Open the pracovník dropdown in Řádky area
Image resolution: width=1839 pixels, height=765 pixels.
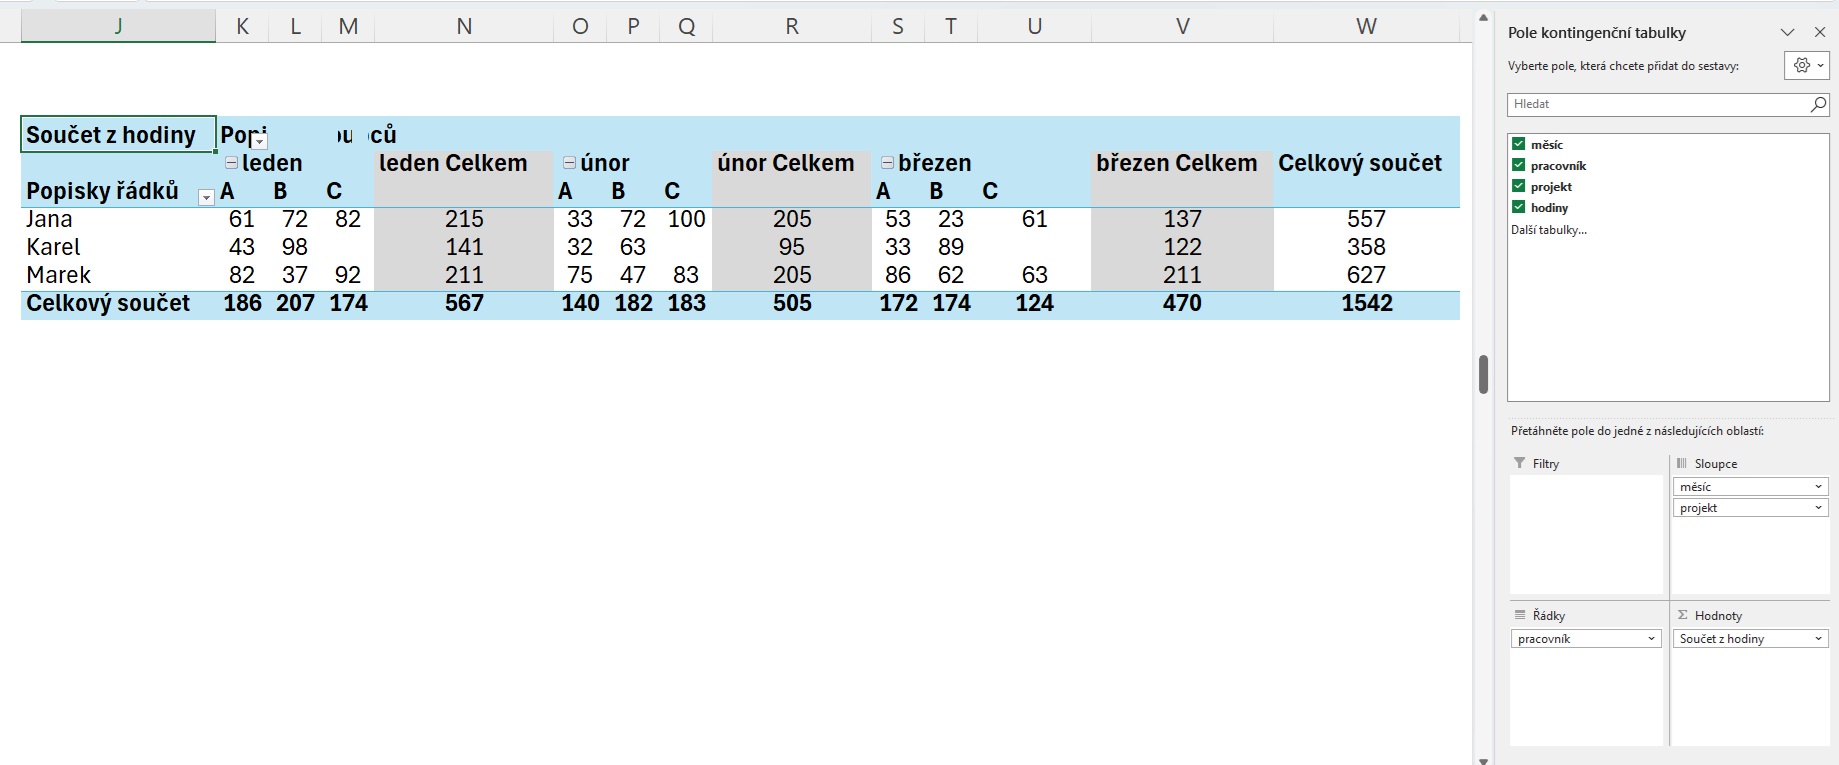click(x=1651, y=639)
